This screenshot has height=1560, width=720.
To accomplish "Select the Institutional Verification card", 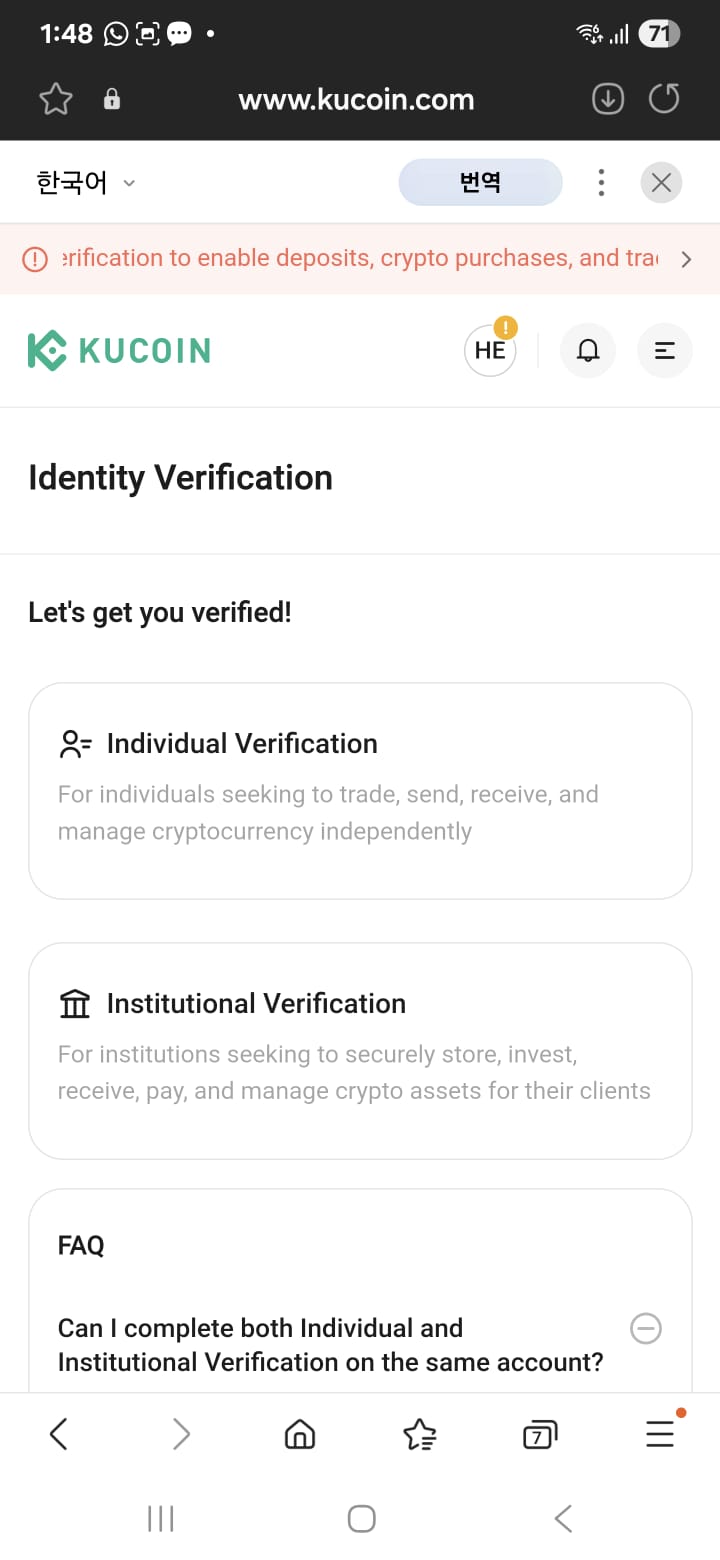I will point(360,1051).
